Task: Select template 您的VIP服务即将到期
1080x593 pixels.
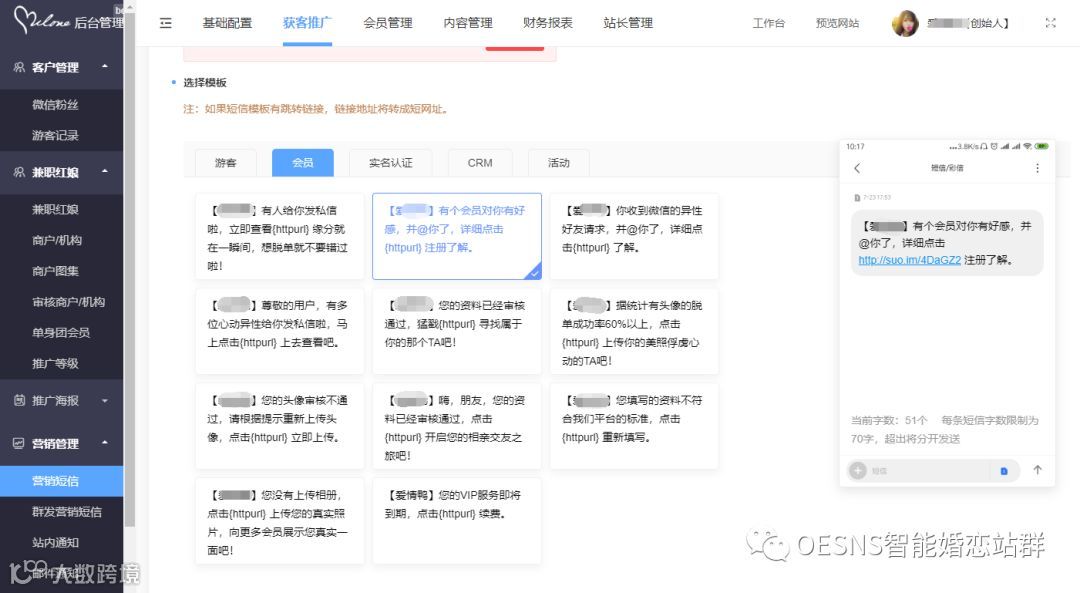Action: point(457,521)
